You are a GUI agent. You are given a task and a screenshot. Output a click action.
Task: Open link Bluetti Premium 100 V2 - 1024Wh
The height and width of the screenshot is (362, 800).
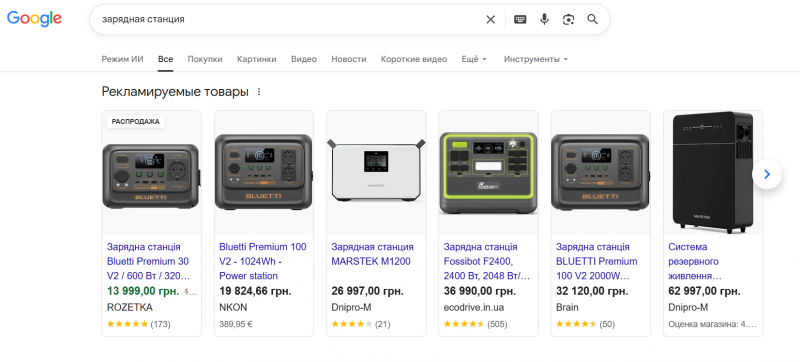(263, 262)
